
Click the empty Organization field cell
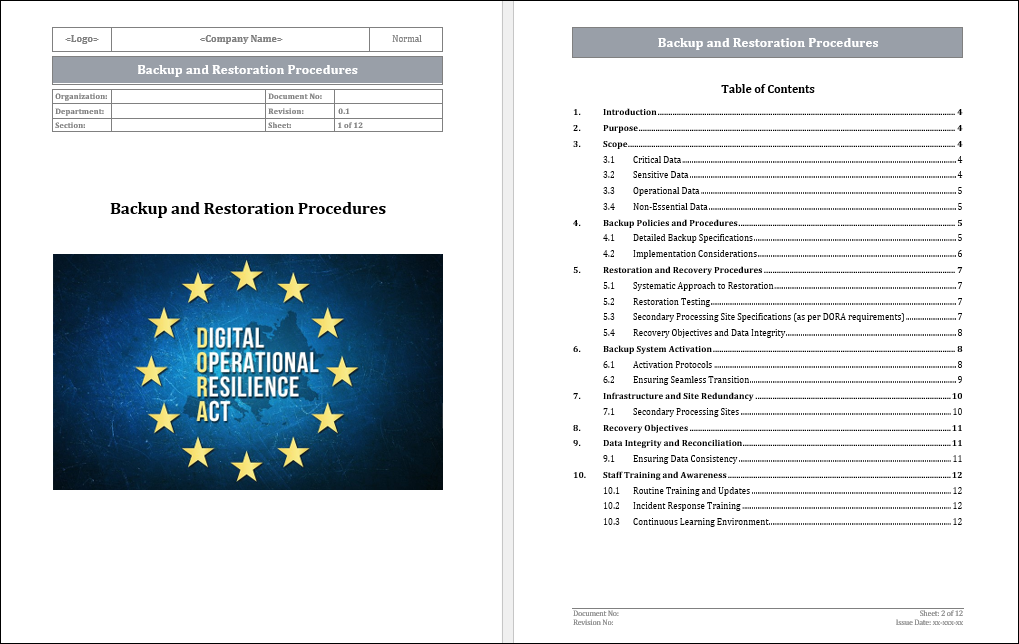pyautogui.click(x=187, y=96)
